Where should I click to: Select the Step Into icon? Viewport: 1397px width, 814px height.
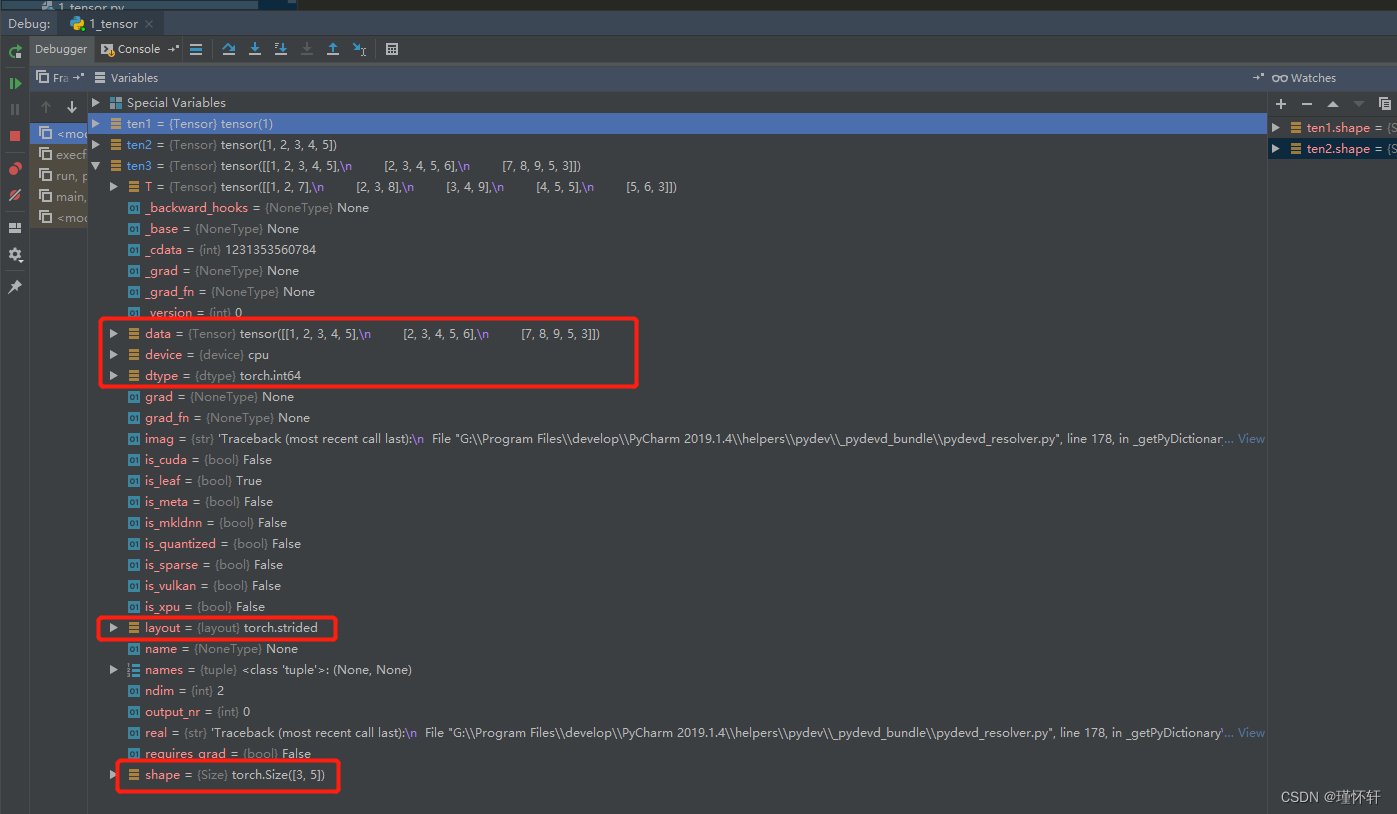coord(255,48)
